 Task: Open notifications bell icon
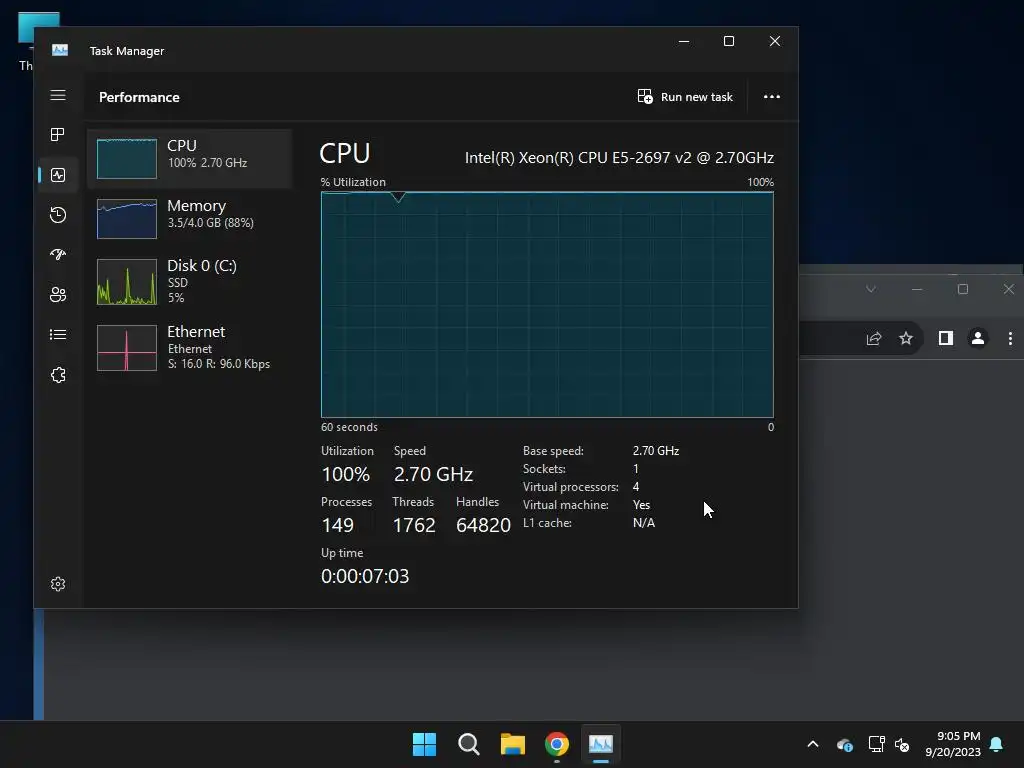[x=997, y=744]
